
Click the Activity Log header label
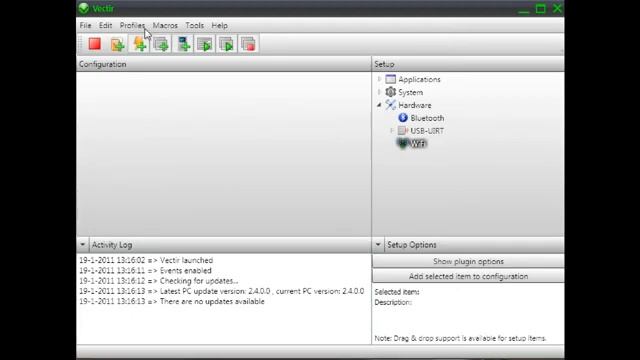pos(111,244)
